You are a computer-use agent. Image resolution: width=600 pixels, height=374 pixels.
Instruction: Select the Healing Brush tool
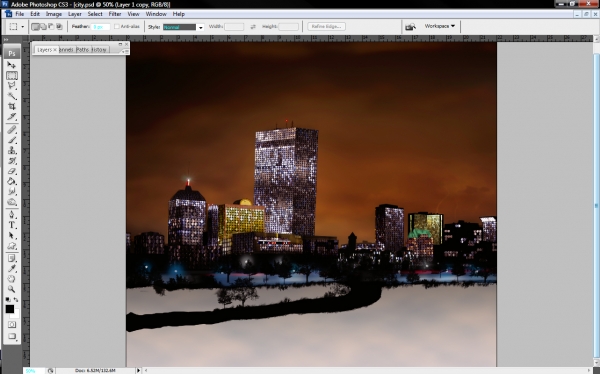11,130
